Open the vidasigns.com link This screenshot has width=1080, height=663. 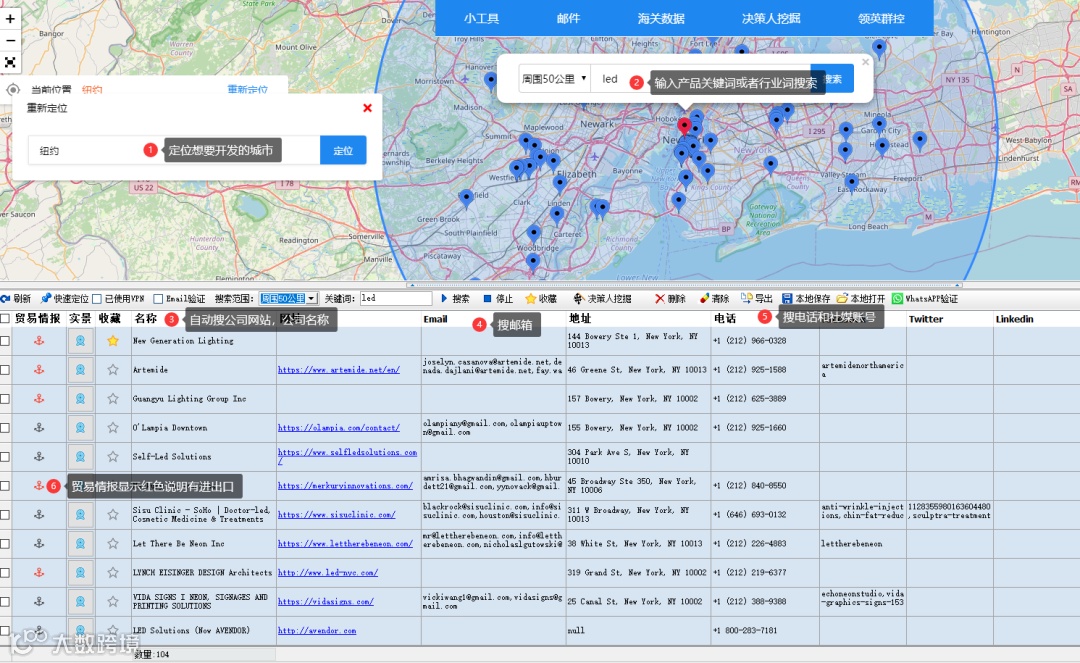(326, 601)
